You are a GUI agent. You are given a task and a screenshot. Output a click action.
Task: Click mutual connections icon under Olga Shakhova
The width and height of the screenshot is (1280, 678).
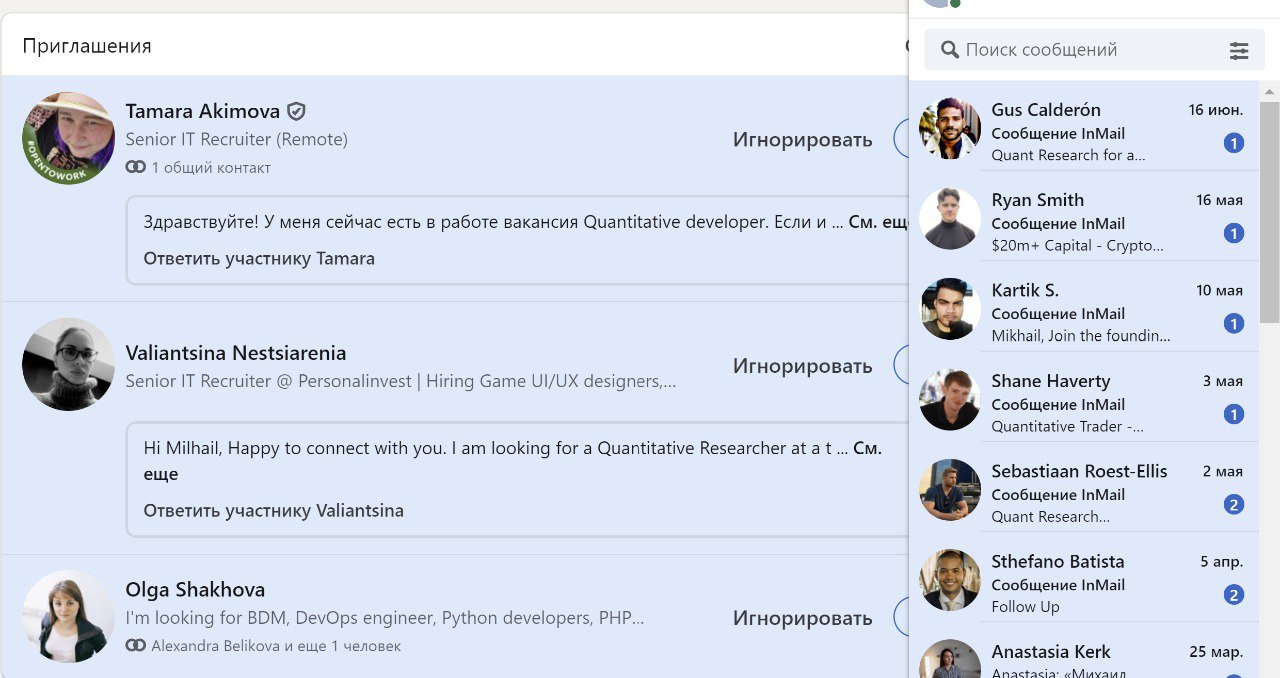point(136,646)
